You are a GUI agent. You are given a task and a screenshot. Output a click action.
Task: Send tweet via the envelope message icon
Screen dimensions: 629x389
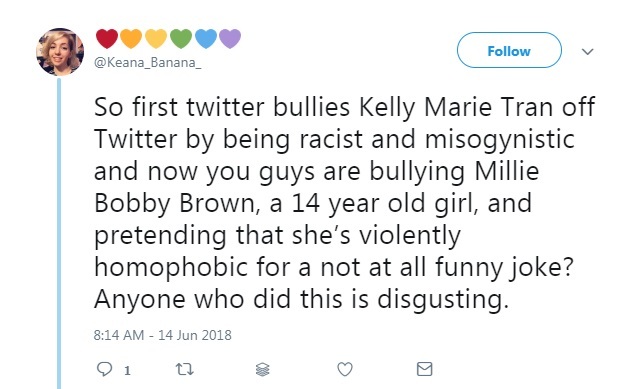coord(424,369)
